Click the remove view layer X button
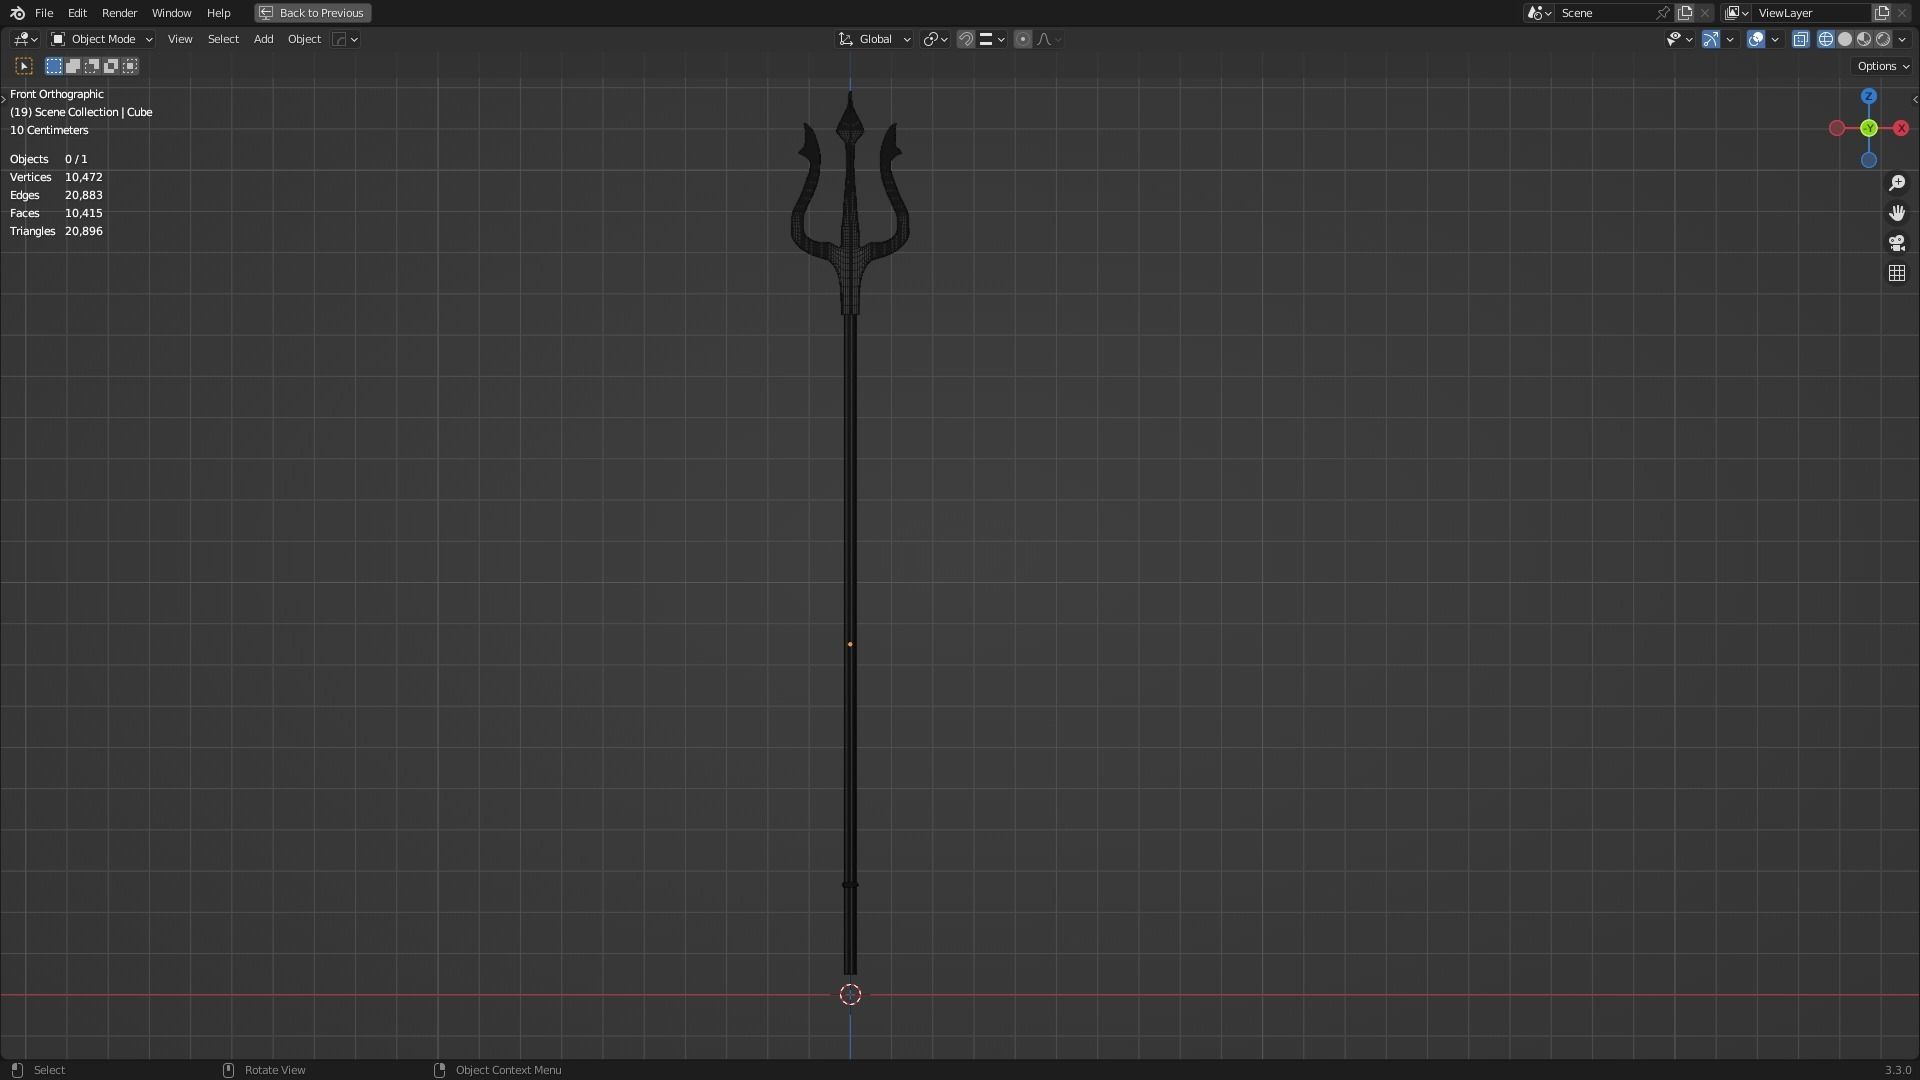 pos(1902,13)
